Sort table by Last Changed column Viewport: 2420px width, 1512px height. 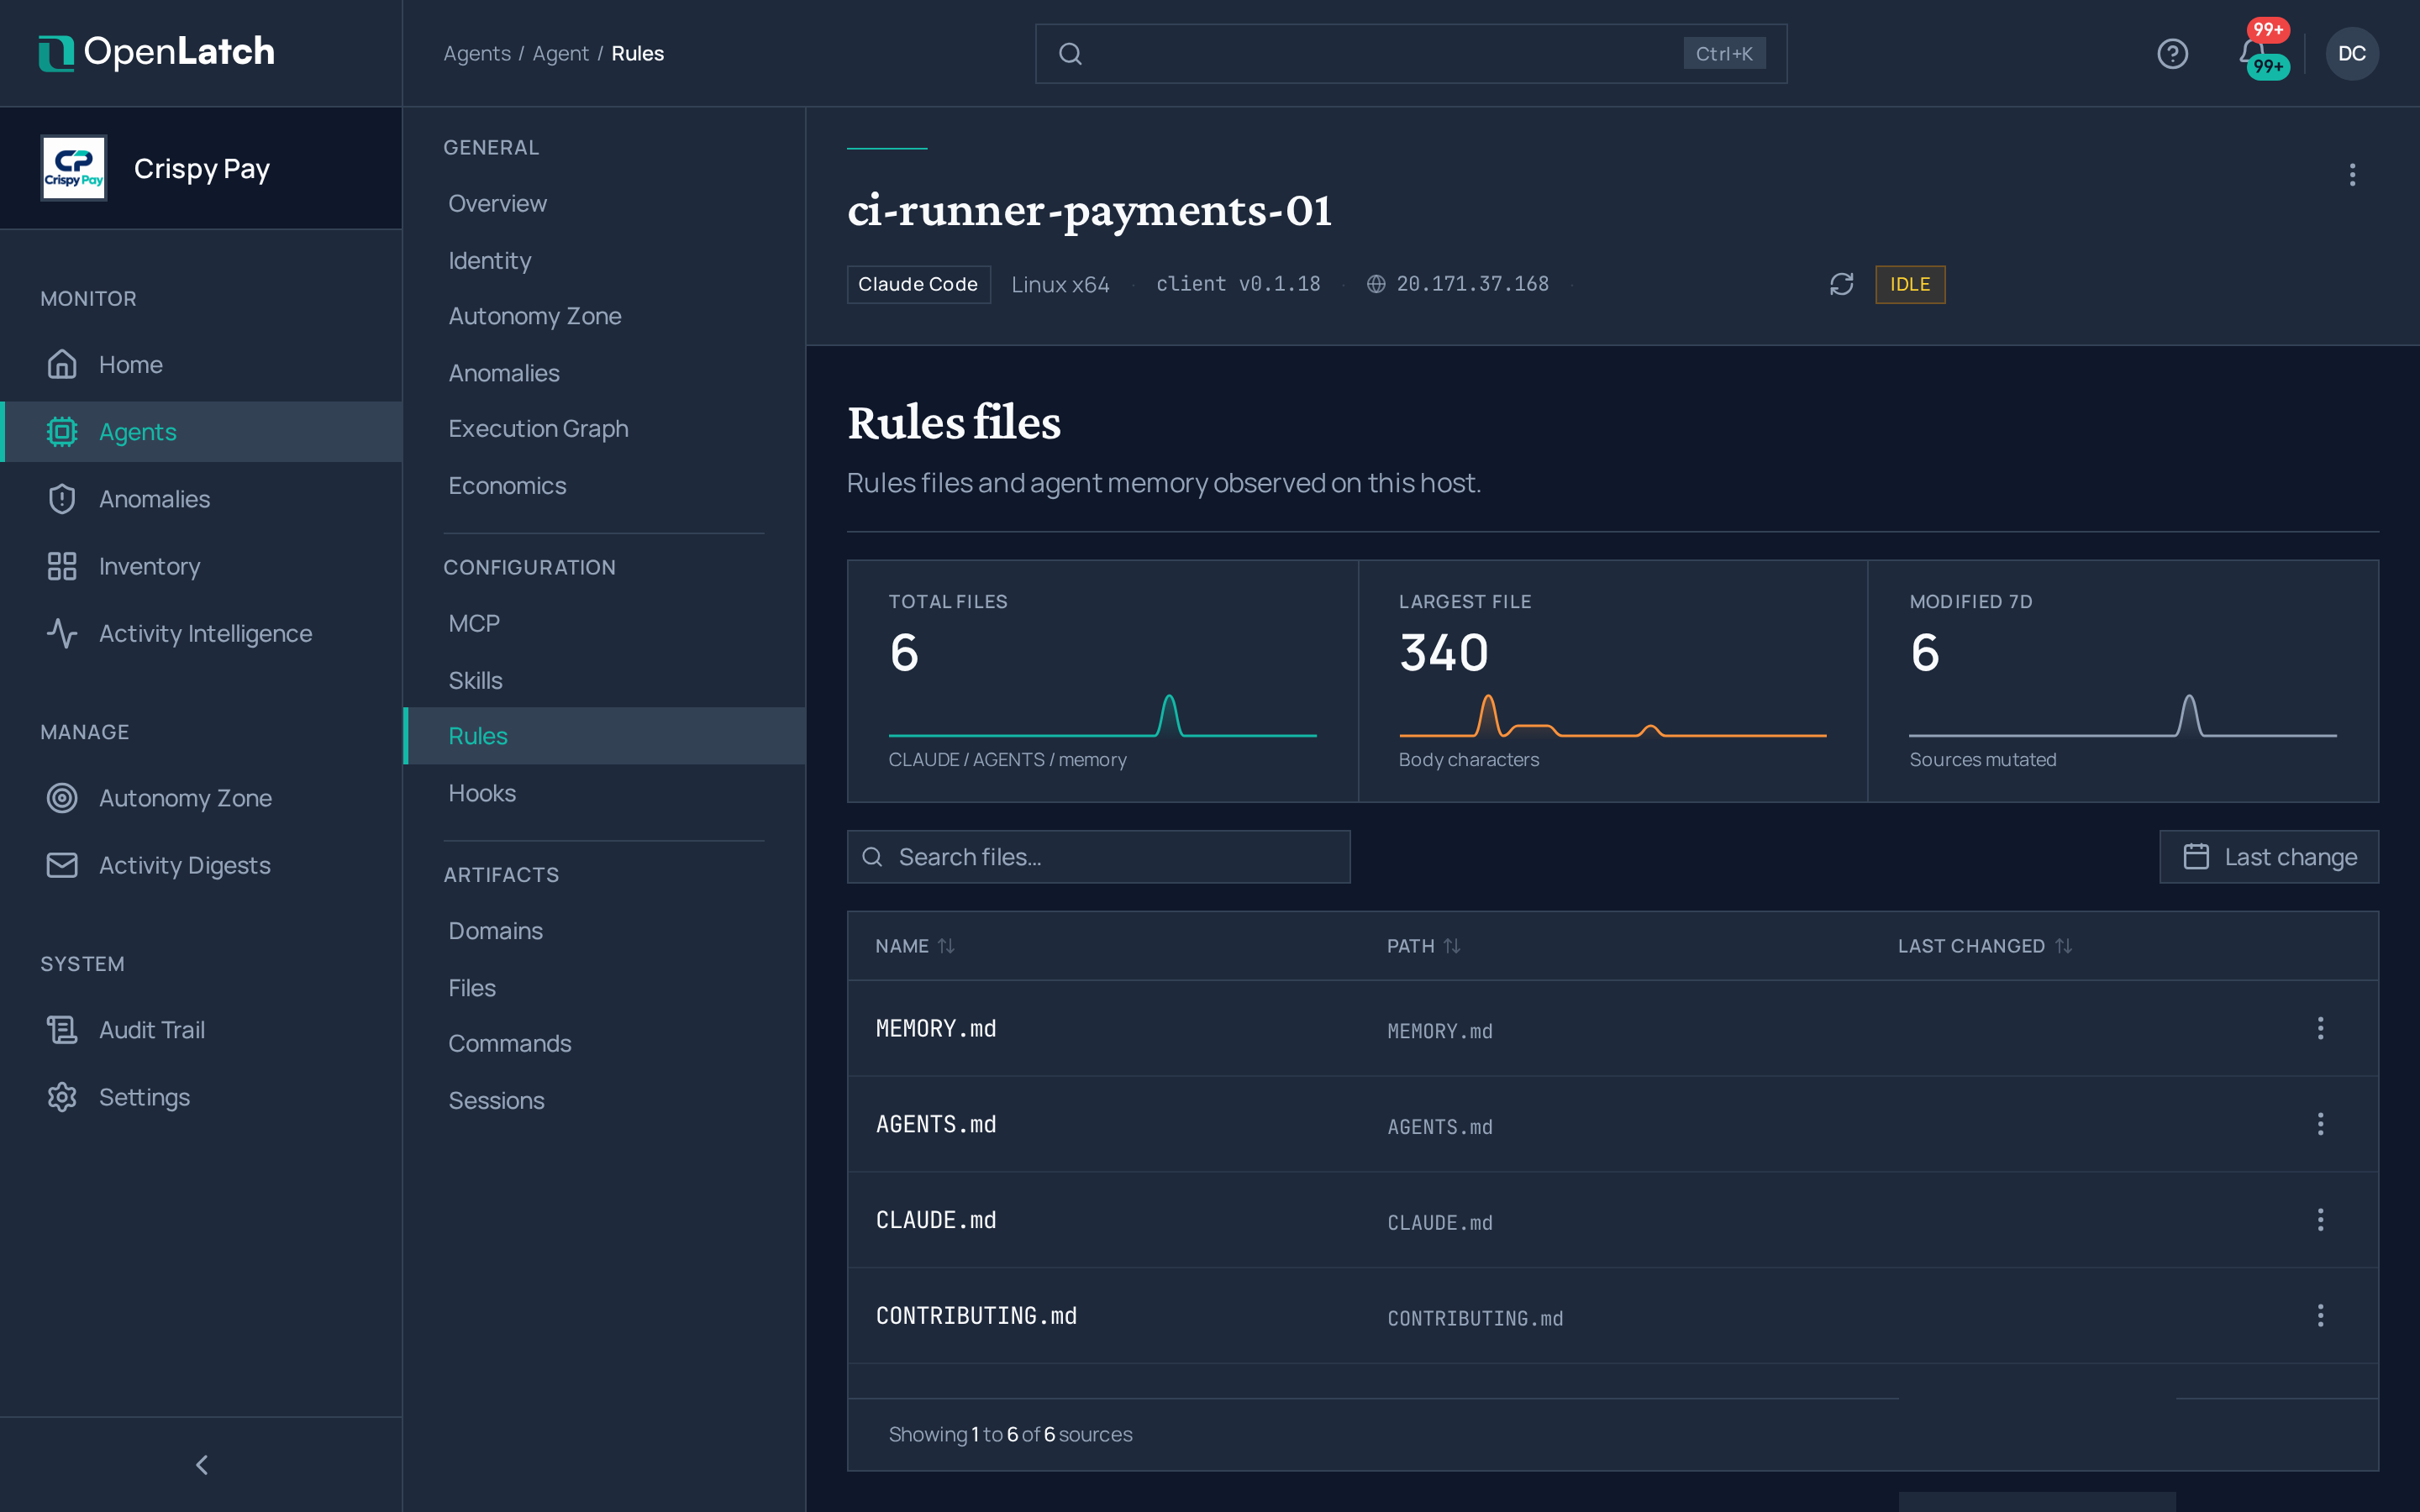tap(1984, 946)
